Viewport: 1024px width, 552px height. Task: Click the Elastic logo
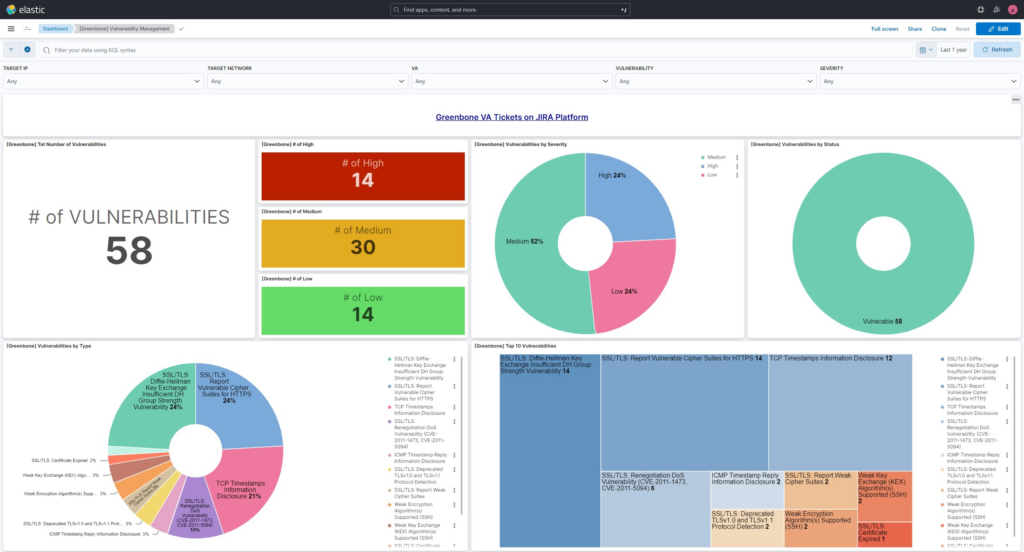click(x=25, y=10)
